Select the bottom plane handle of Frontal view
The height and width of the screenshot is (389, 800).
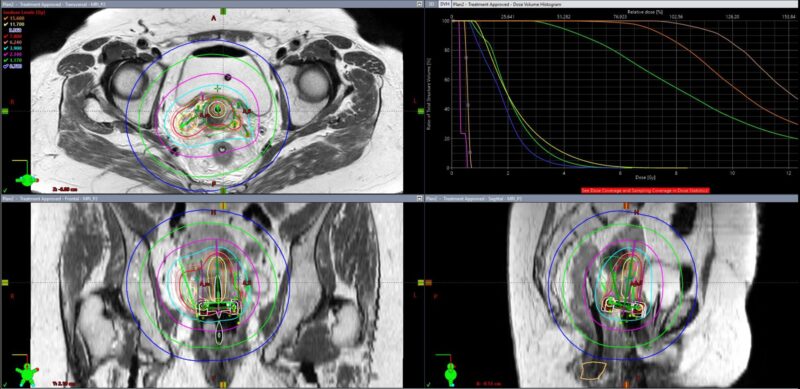click(223, 385)
